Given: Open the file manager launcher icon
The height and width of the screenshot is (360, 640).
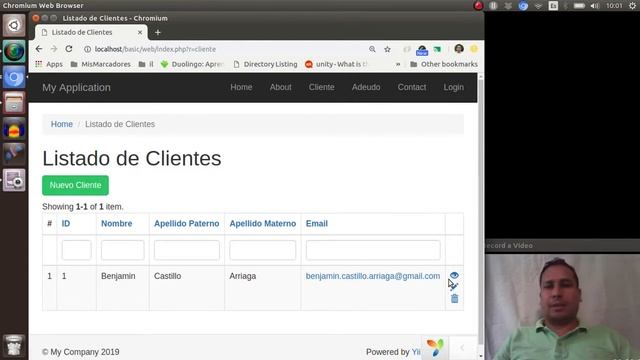Looking at the screenshot, I should 14,103.
